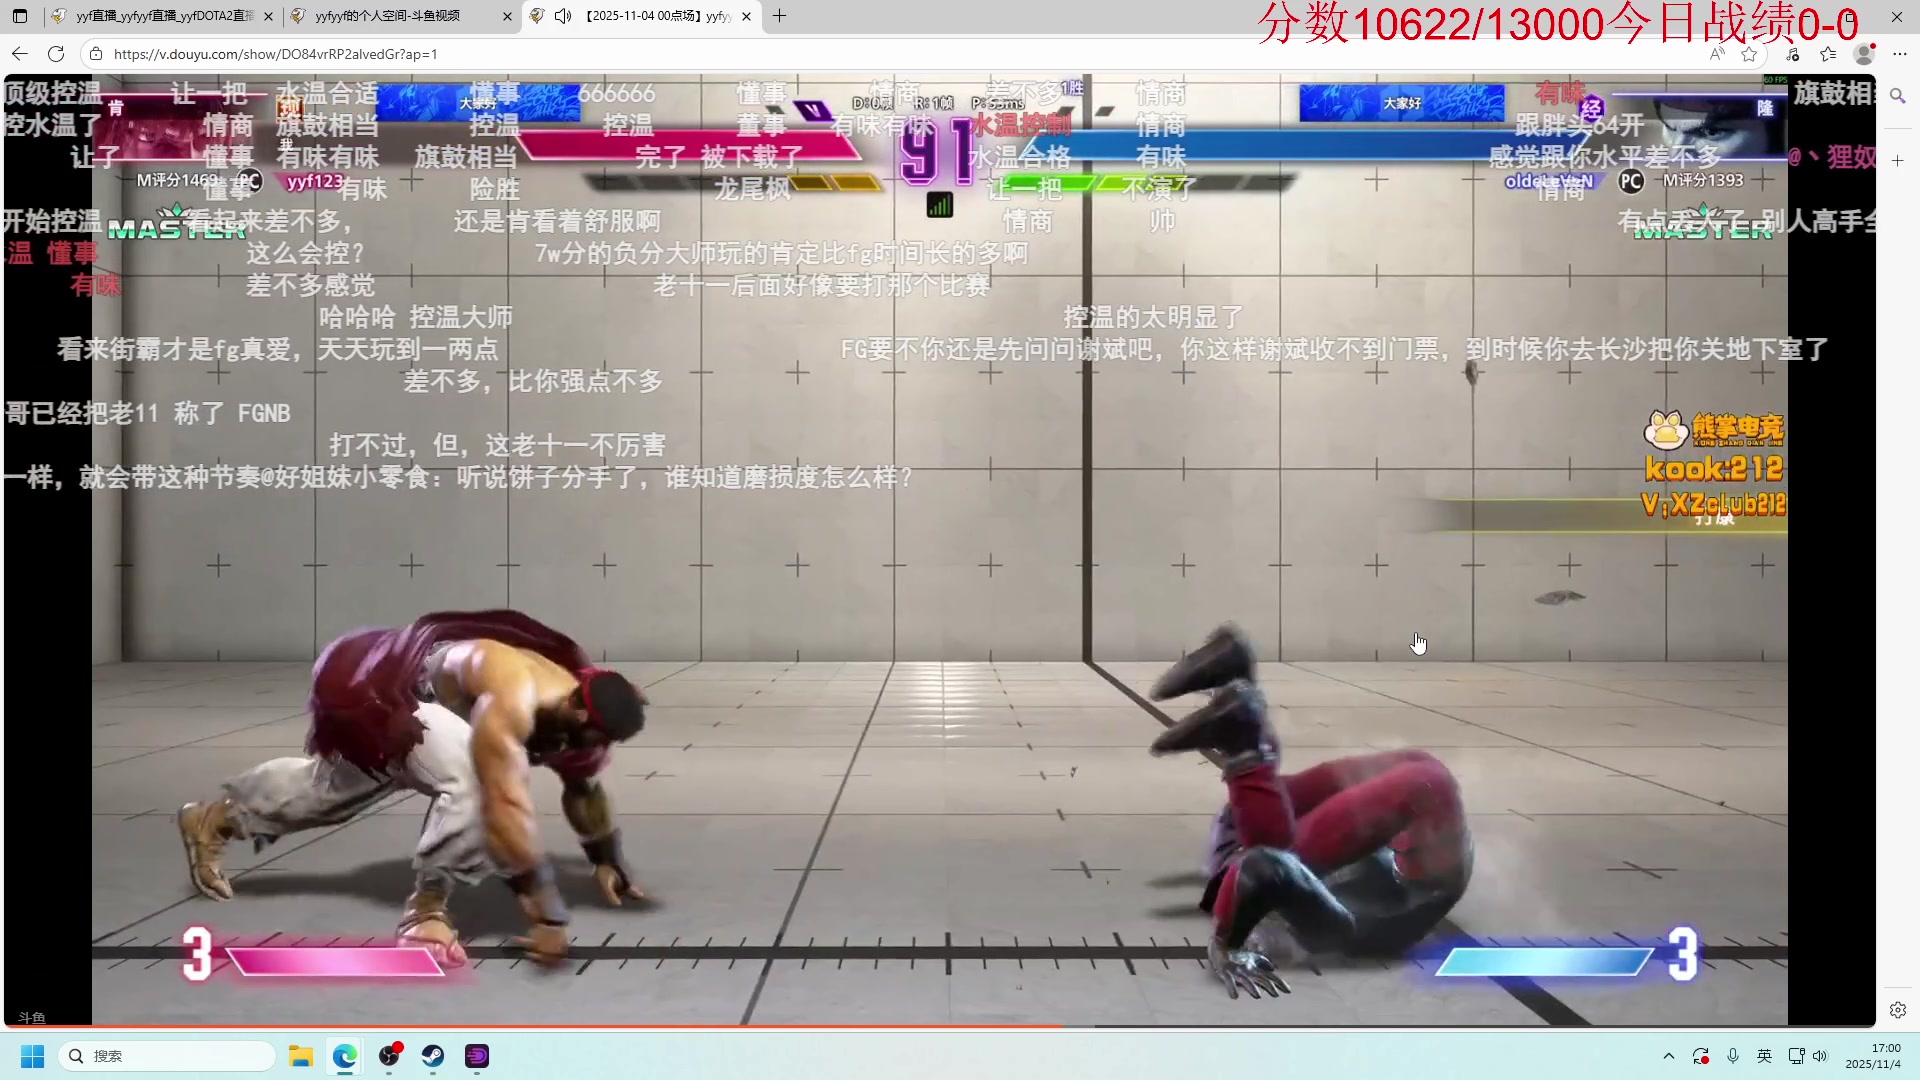
Task: Toggle the microphone icon in system tray
Action: click(1733, 1056)
